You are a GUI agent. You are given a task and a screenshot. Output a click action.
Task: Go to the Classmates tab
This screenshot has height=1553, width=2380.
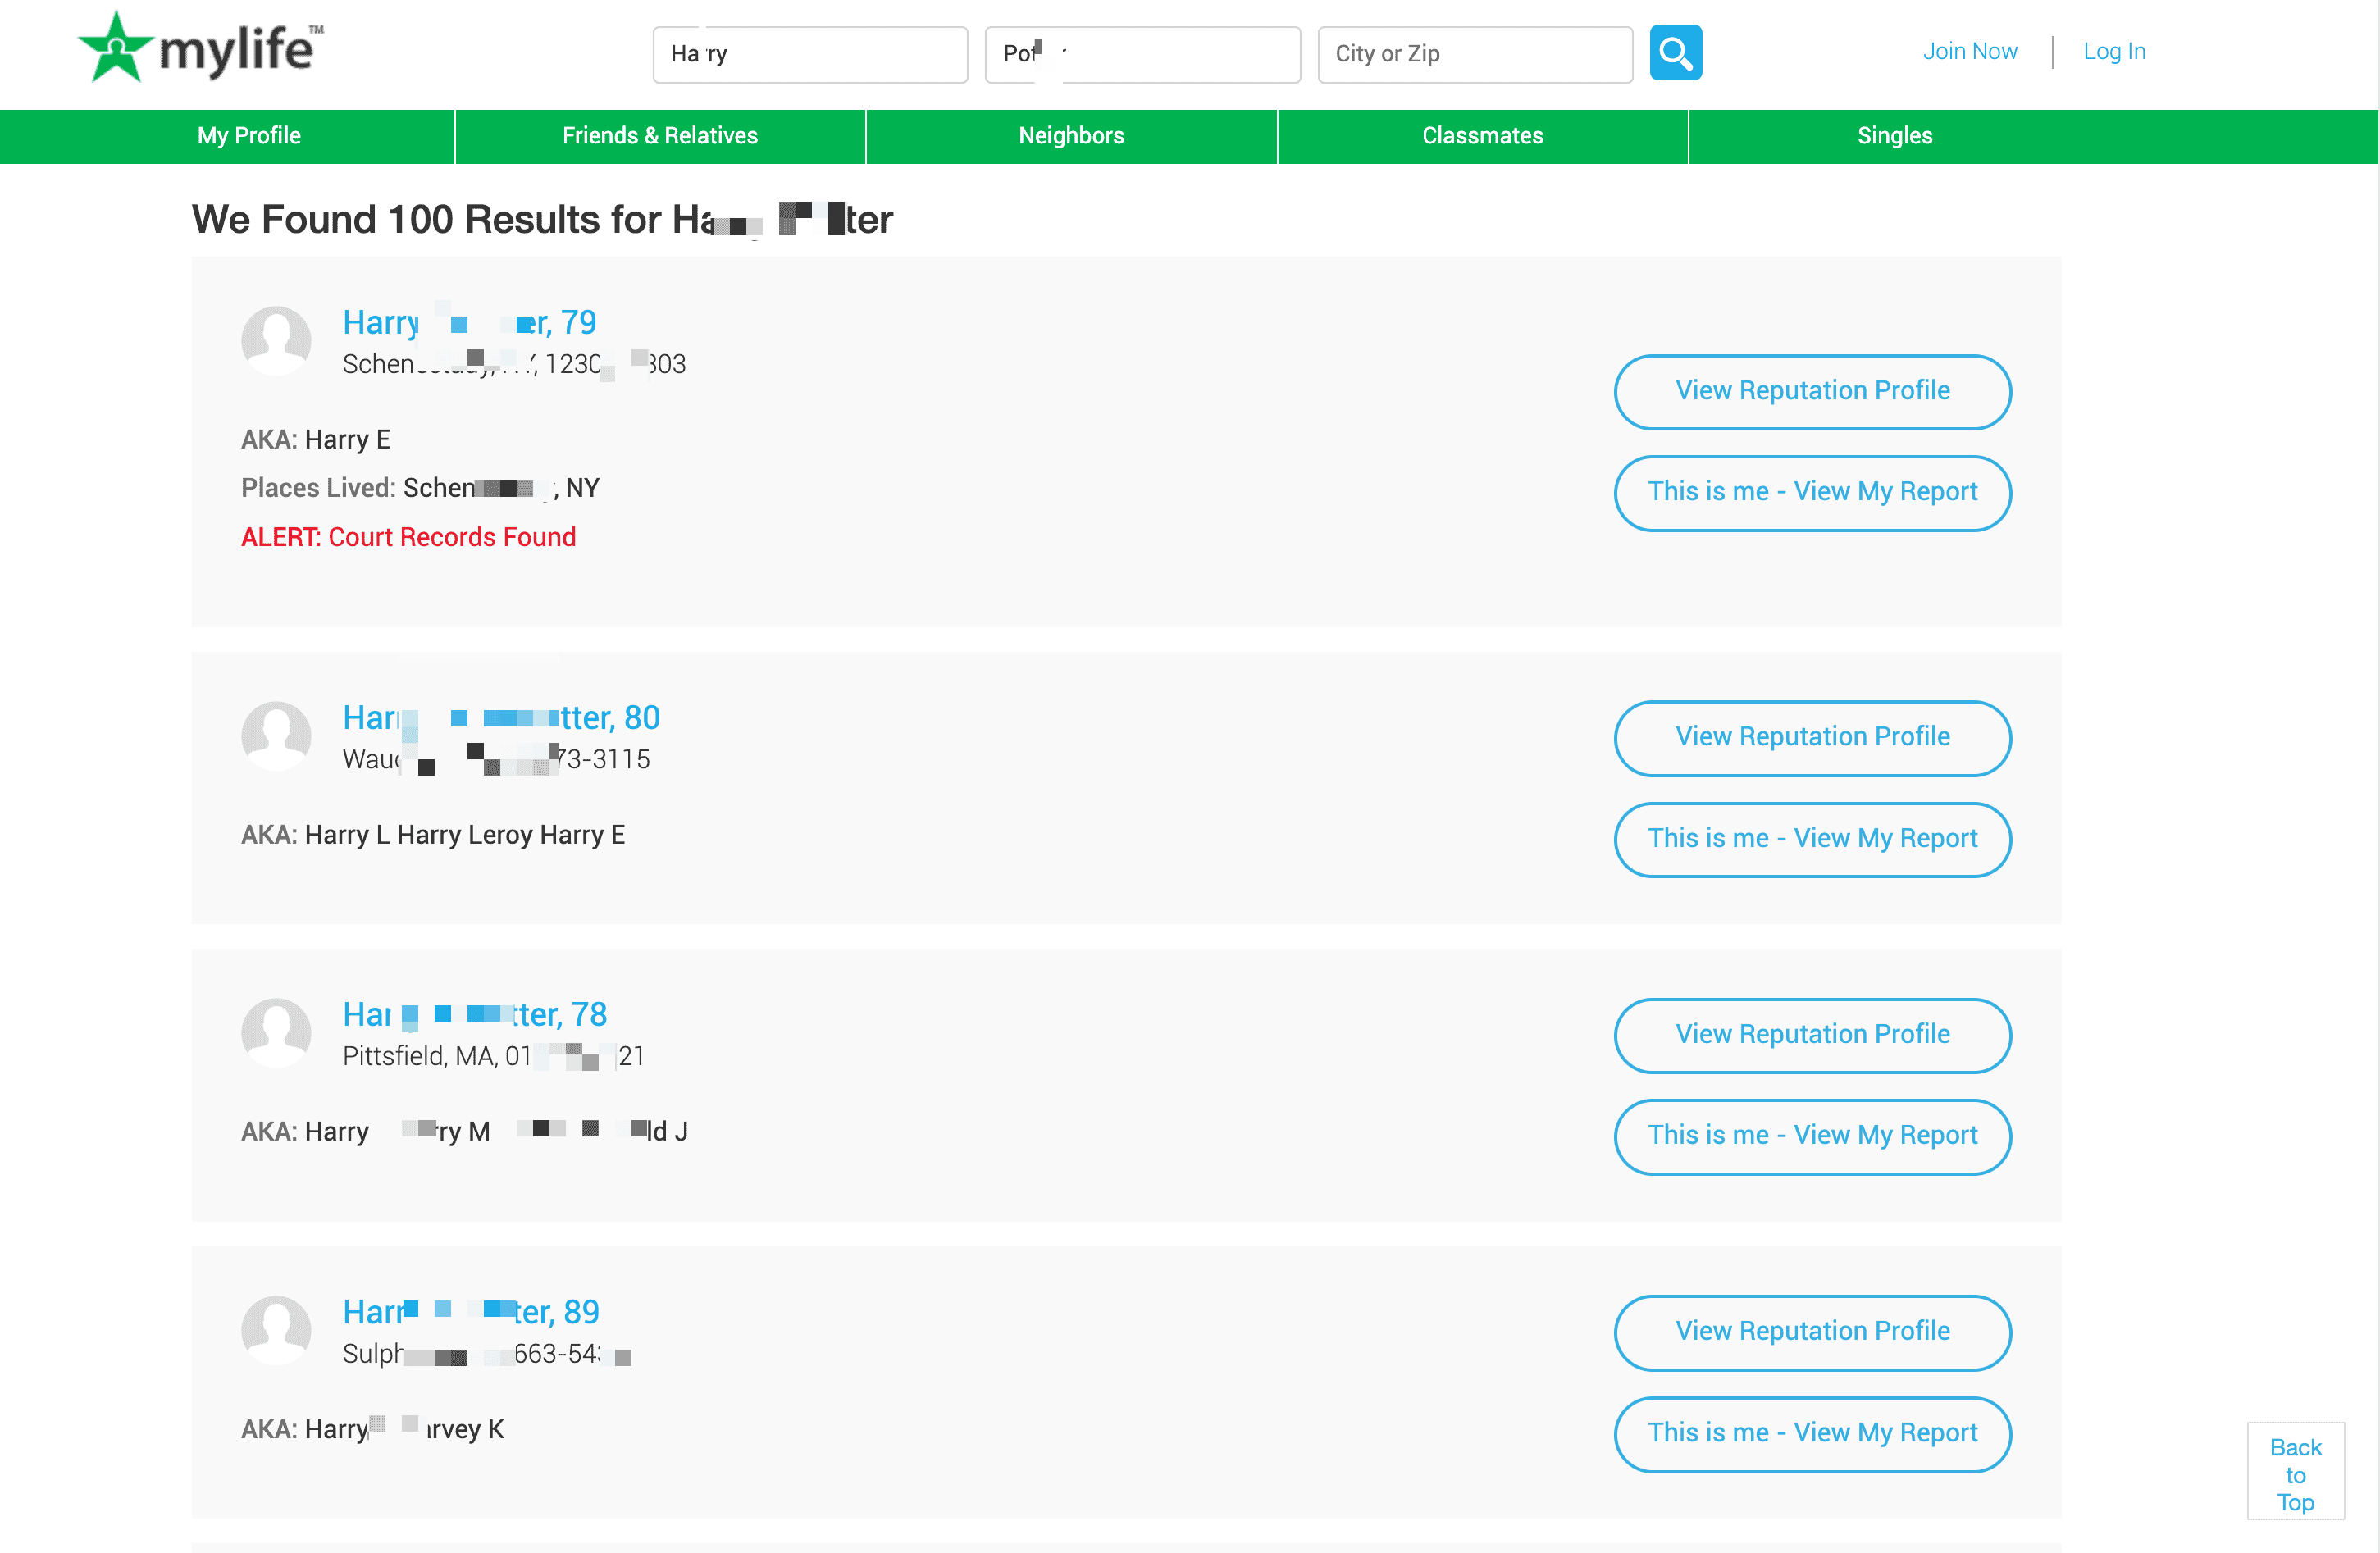pyautogui.click(x=1482, y=136)
